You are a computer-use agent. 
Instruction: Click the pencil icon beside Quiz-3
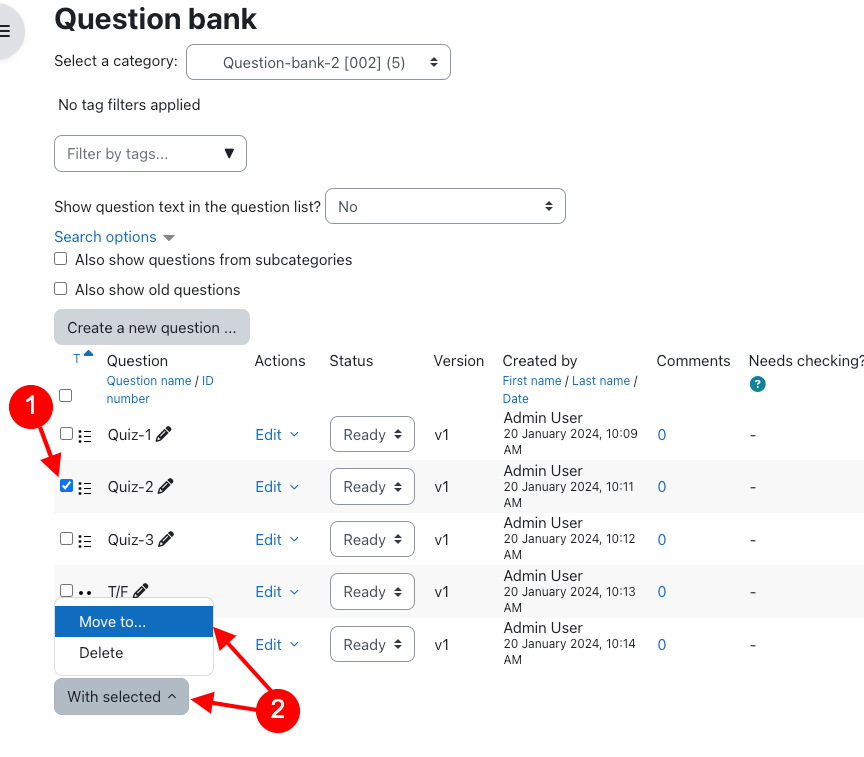coord(166,539)
